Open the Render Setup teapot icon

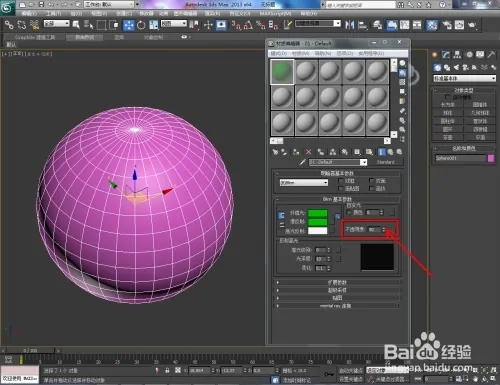446,25
